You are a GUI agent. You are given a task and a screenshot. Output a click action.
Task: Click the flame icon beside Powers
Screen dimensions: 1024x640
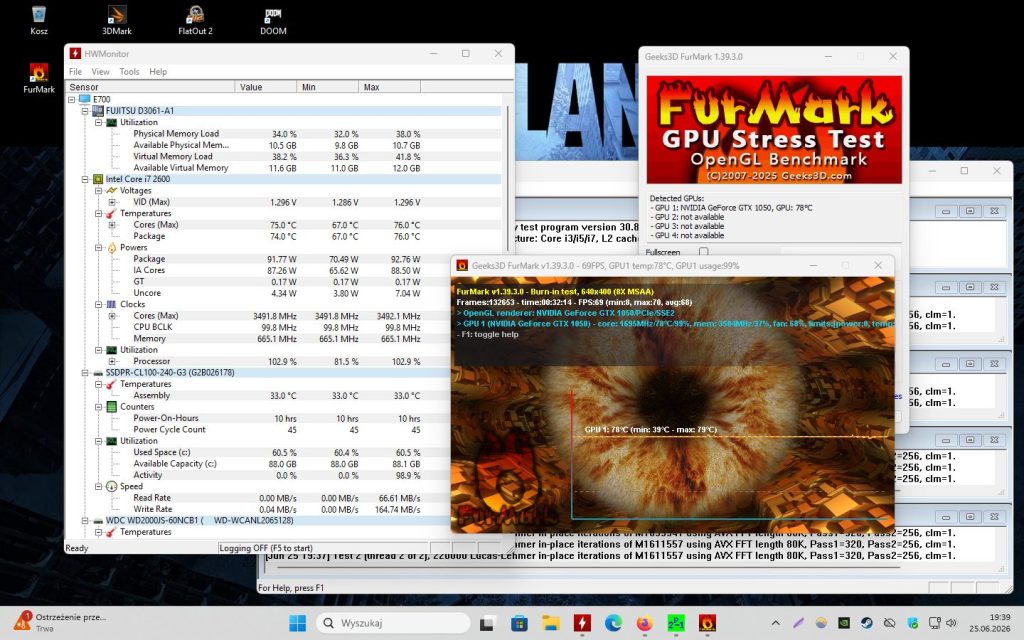coord(112,248)
